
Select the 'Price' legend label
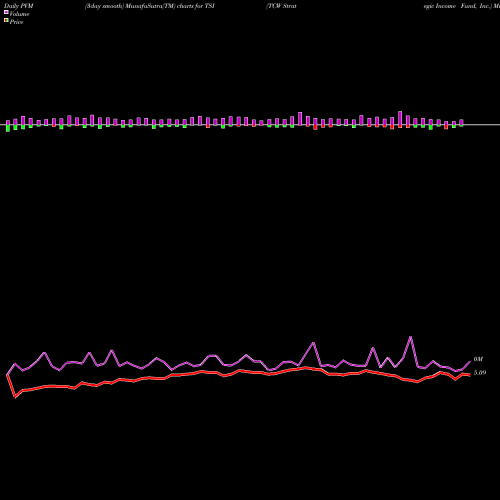[16, 22]
